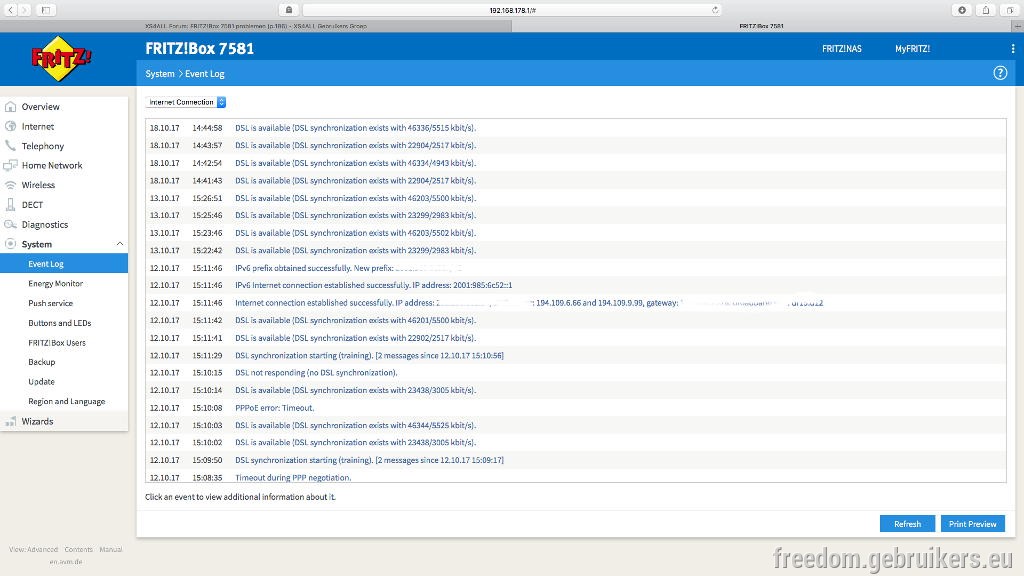Select event '12.10.17 15:10:03' DSL entry

point(575,425)
